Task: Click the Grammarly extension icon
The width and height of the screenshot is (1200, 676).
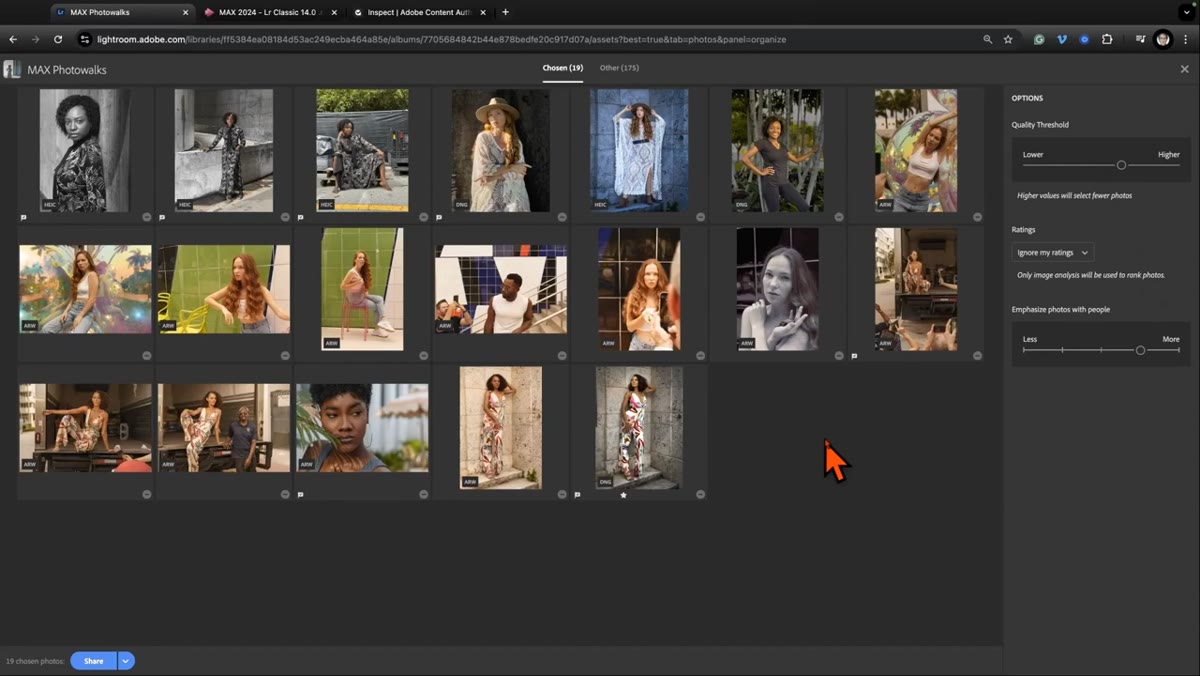Action: click(x=1039, y=39)
